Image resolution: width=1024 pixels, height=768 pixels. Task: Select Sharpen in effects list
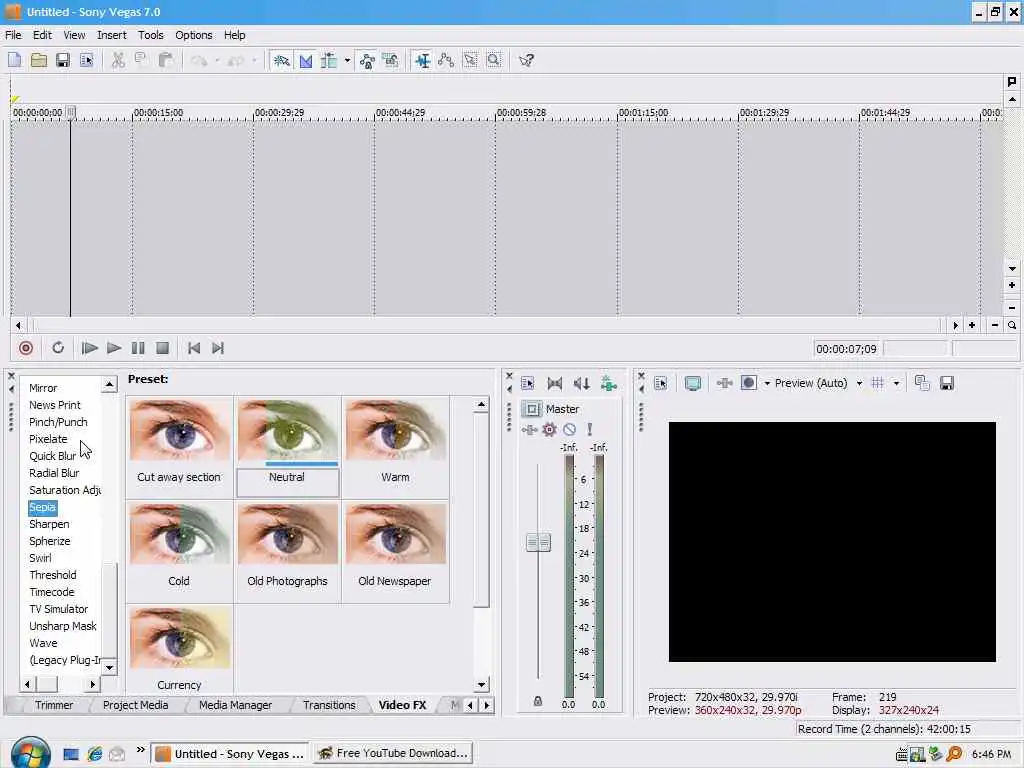pos(49,524)
